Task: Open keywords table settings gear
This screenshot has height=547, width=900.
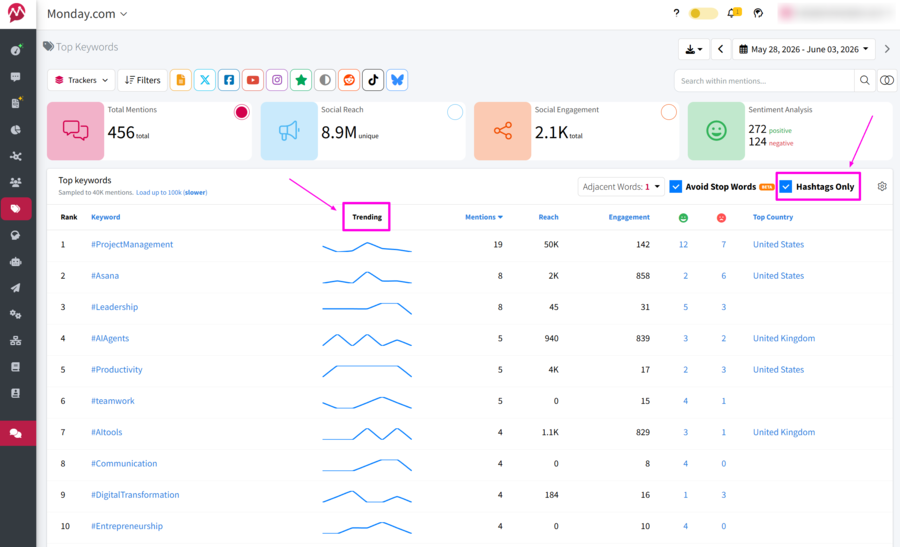Action: 882,187
